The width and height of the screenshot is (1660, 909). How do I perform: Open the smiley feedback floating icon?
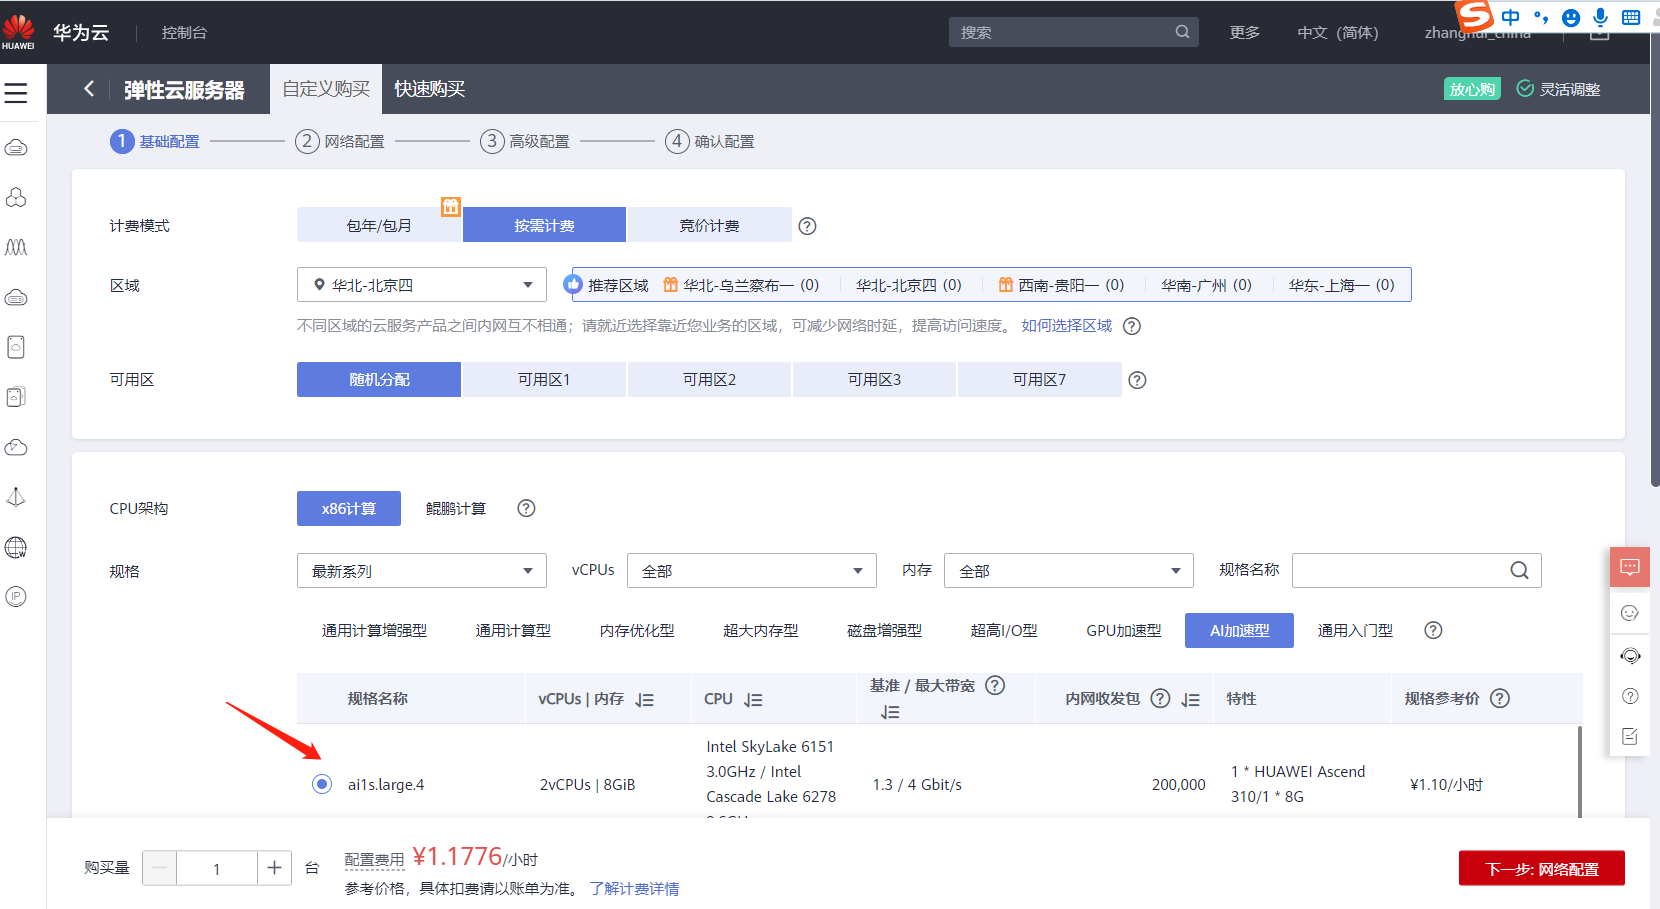pos(1630,613)
